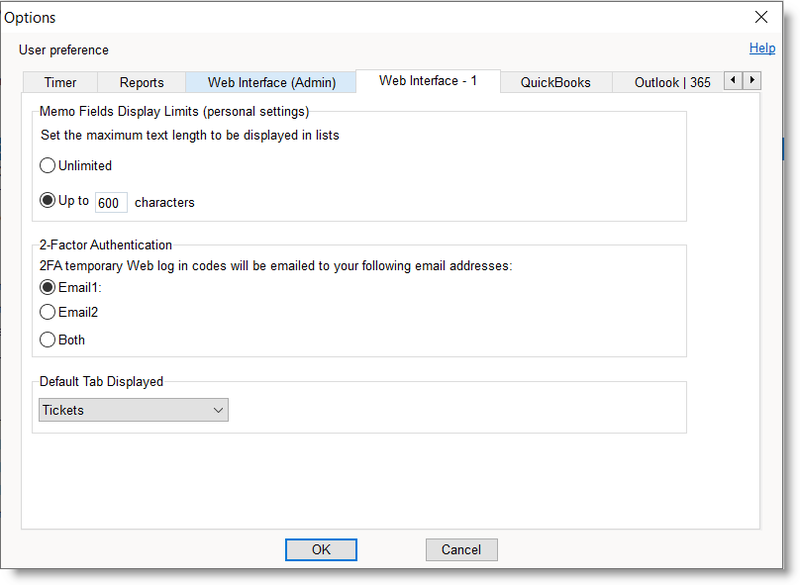Image resolution: width=800 pixels, height=585 pixels.
Task: Choose Email2 for 2FA codes
Action: [x=48, y=313]
